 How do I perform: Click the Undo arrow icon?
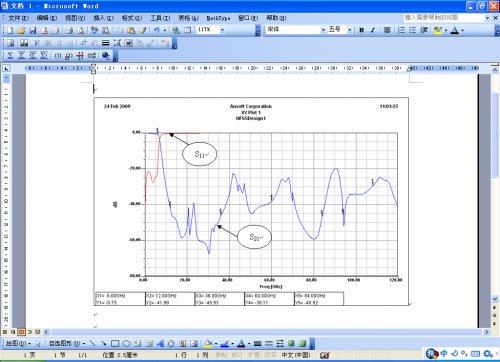click(x=156, y=30)
